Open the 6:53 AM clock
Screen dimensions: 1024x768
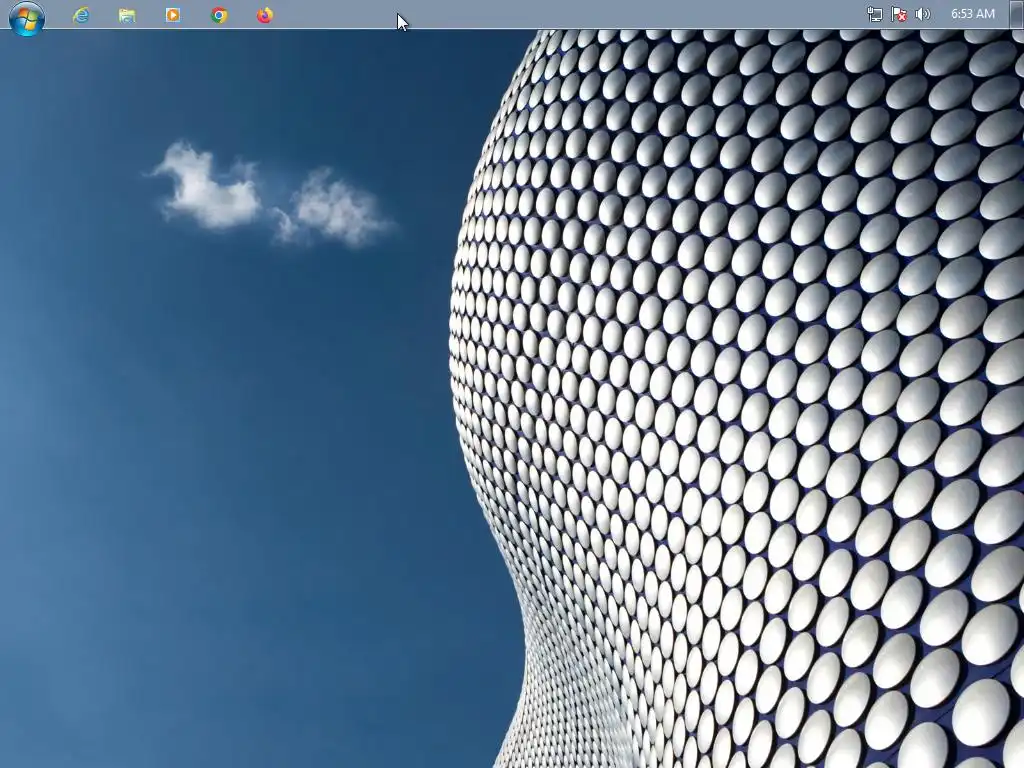coord(972,14)
